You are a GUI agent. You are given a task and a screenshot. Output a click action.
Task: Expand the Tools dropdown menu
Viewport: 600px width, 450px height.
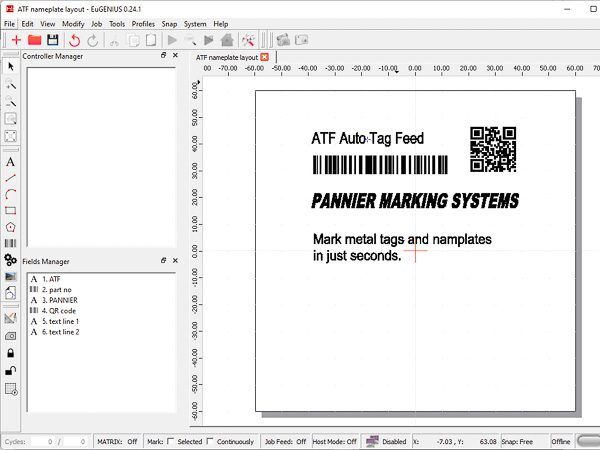click(117, 23)
